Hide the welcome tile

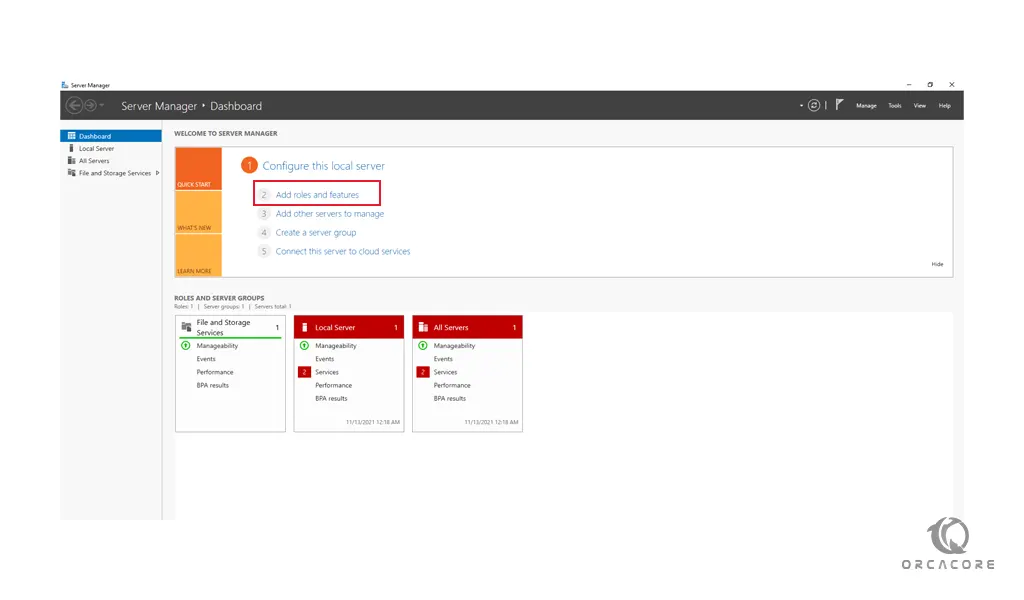tap(937, 264)
